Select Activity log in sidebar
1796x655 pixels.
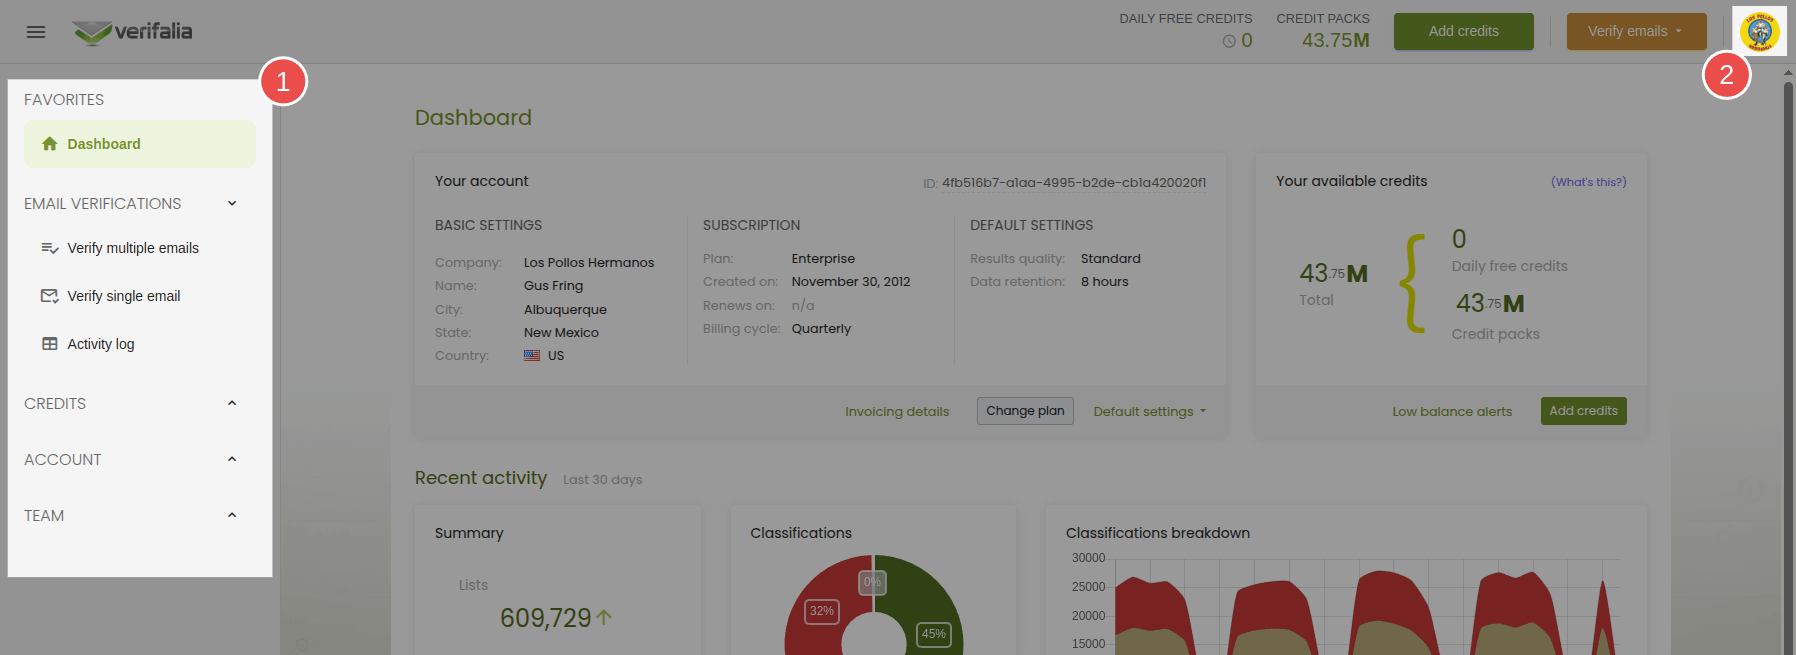pos(100,344)
